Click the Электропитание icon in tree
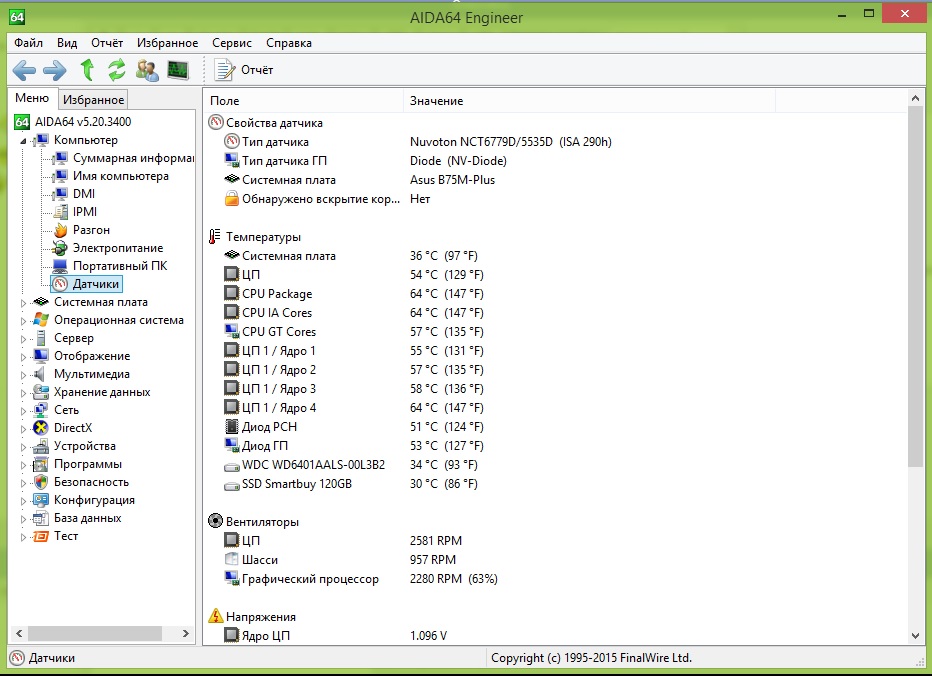The height and width of the screenshot is (676, 932). [x=60, y=248]
